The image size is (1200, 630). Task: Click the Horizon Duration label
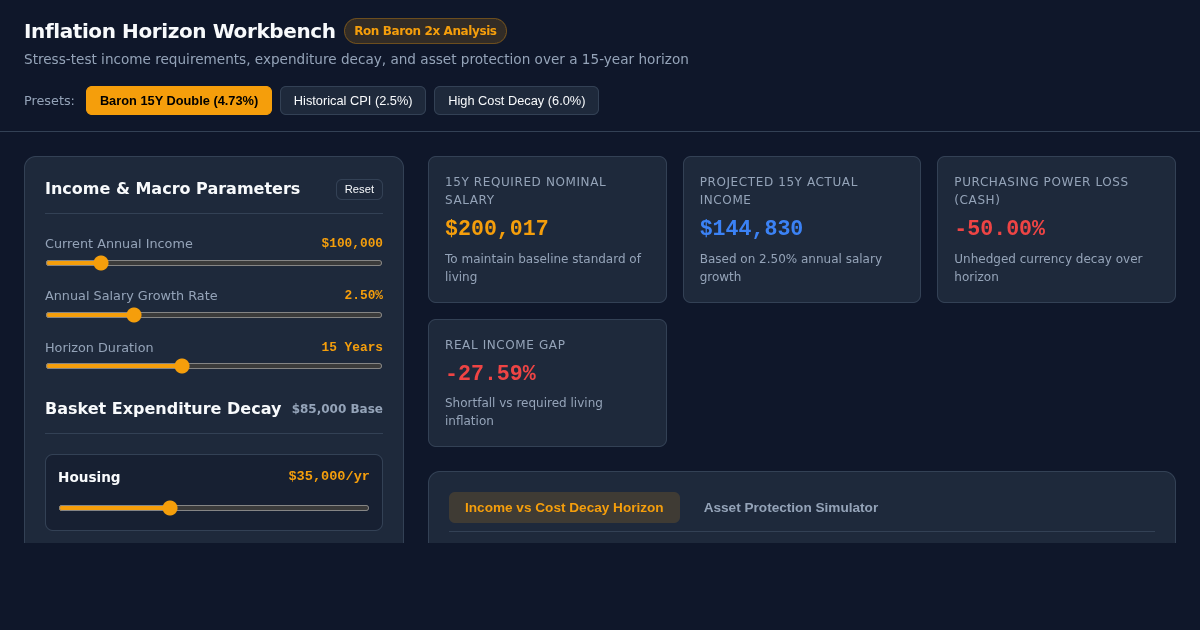(x=99, y=347)
